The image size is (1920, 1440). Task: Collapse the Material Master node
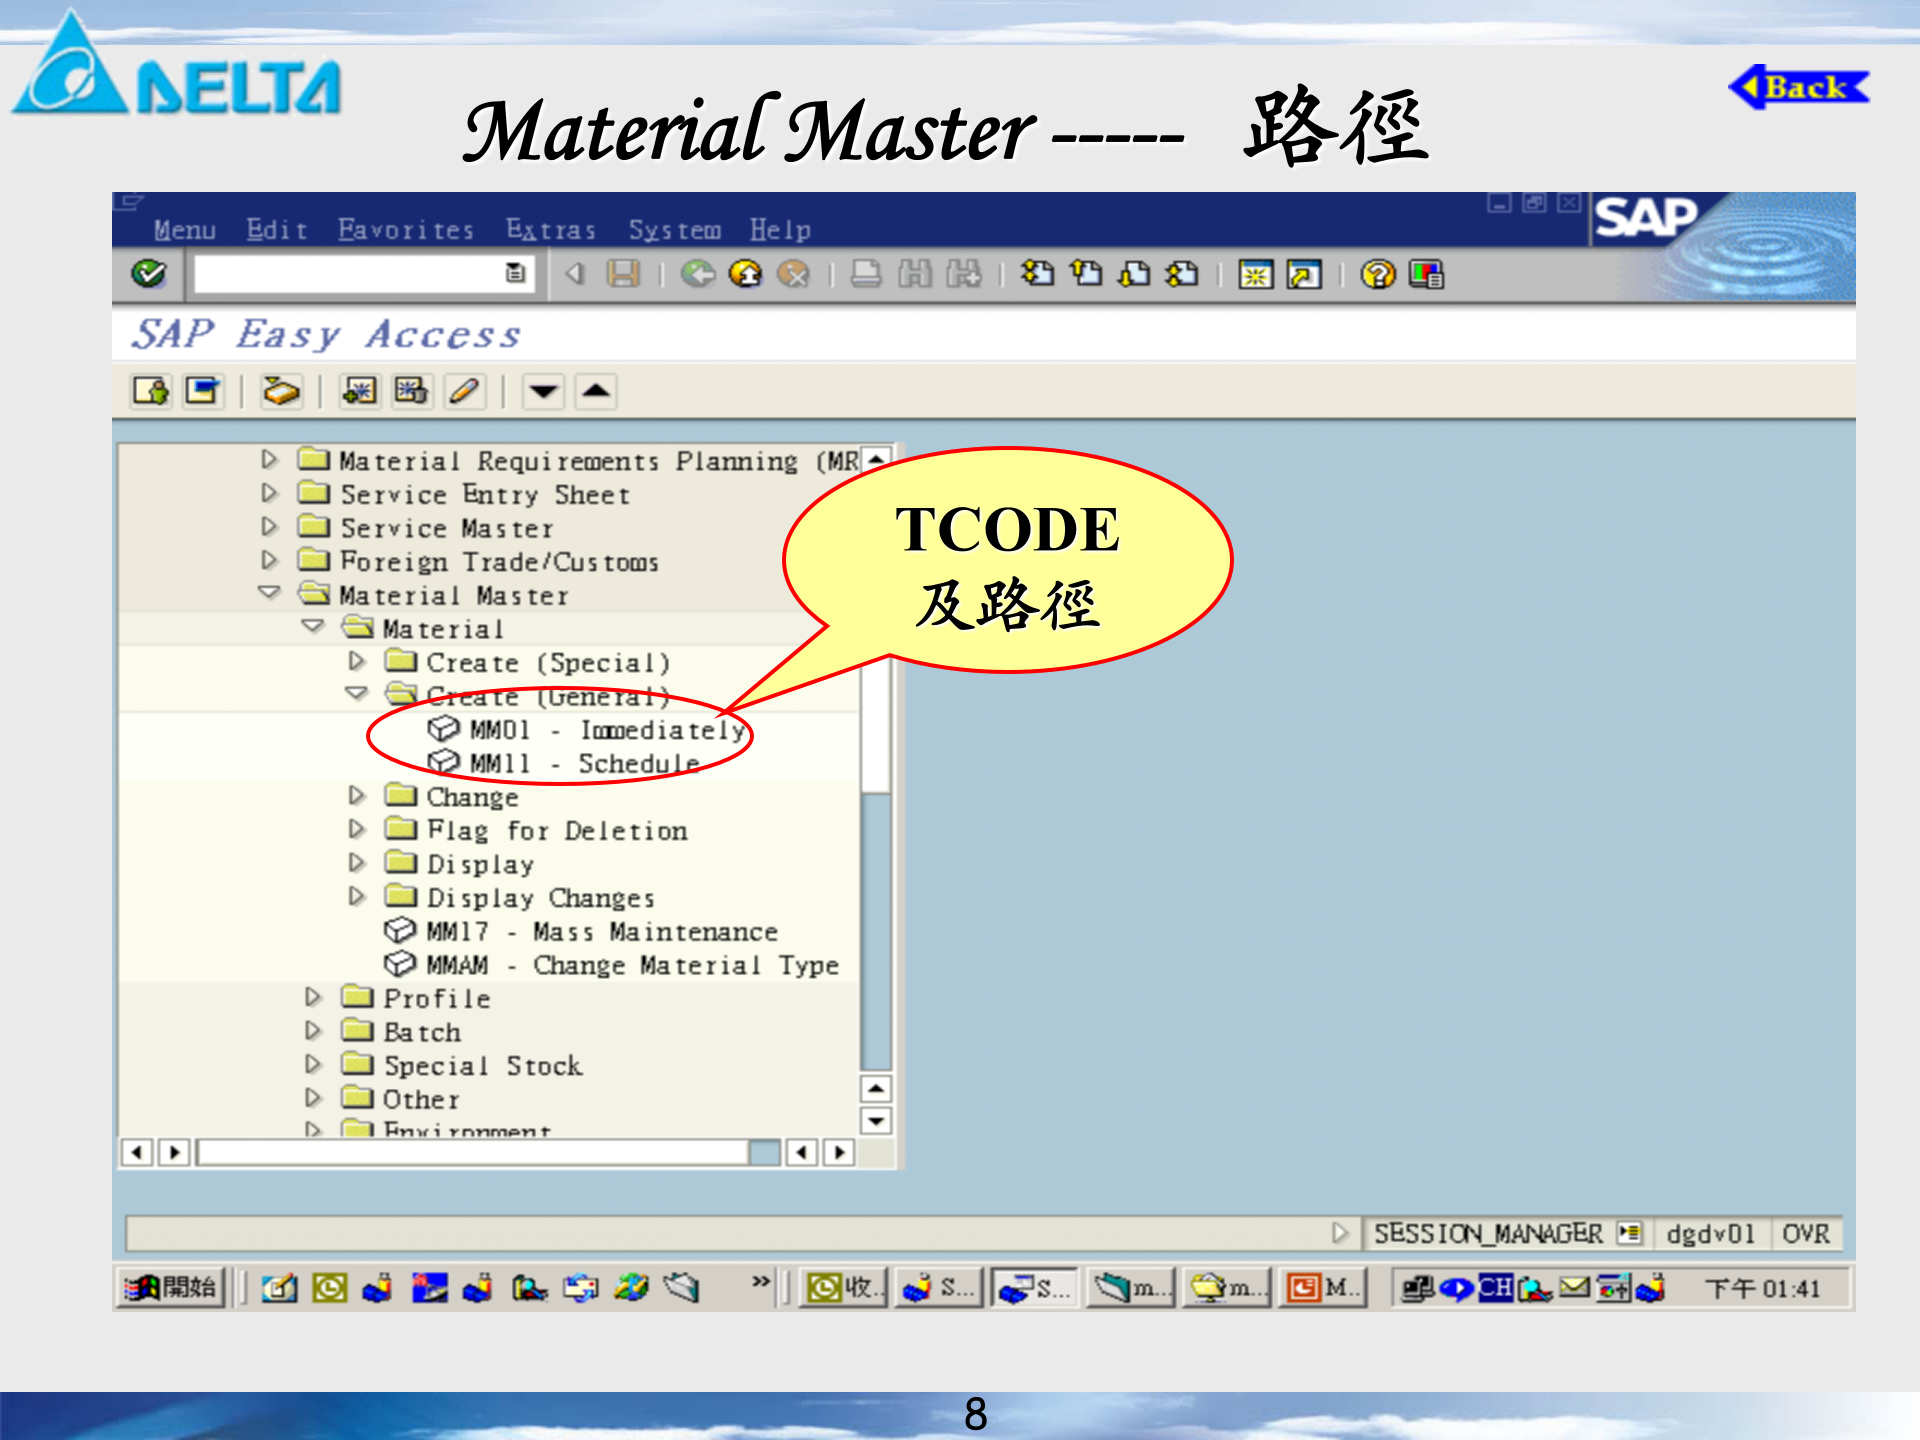tap(268, 595)
